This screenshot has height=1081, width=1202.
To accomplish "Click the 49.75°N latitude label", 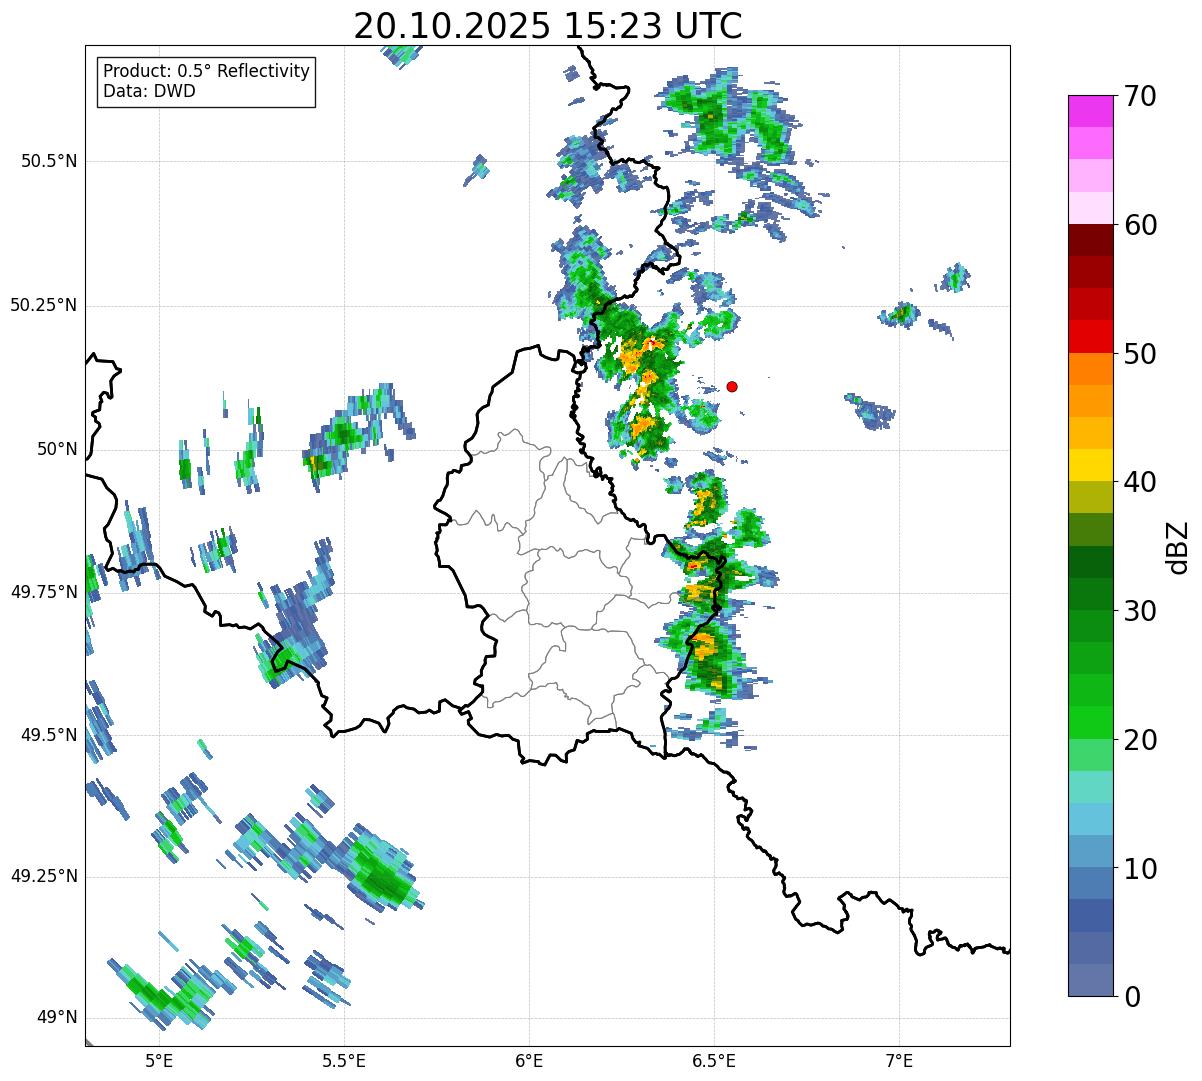I will (x=43, y=592).
